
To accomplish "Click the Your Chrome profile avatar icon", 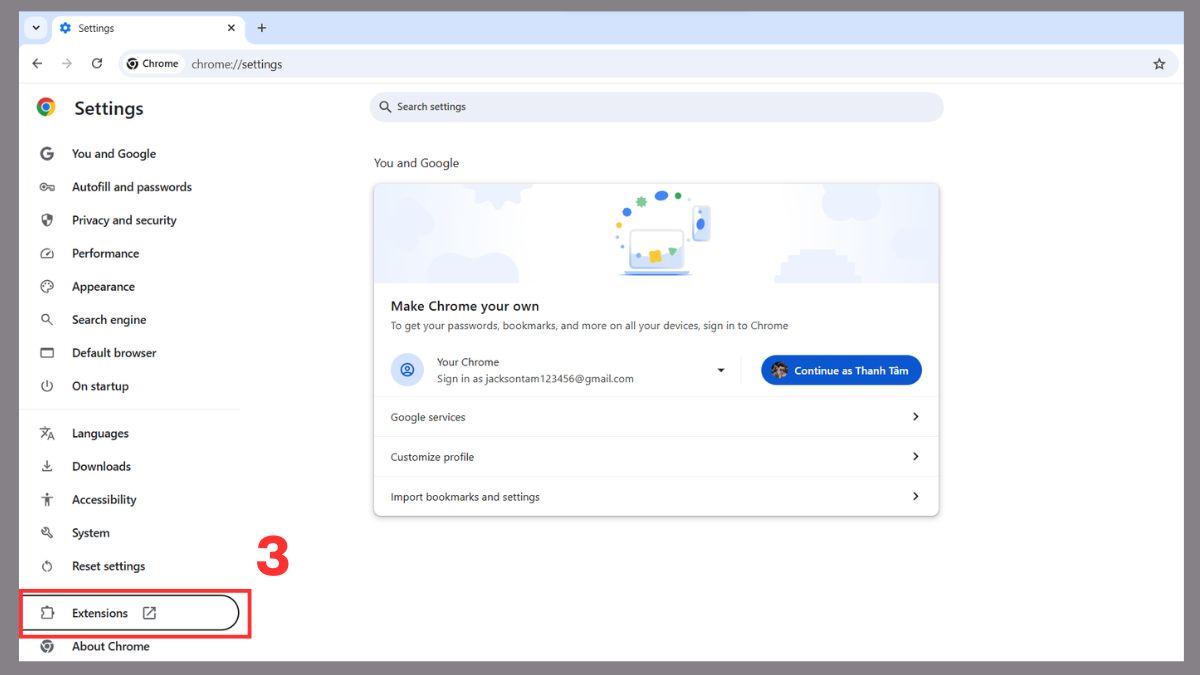I will 407,370.
